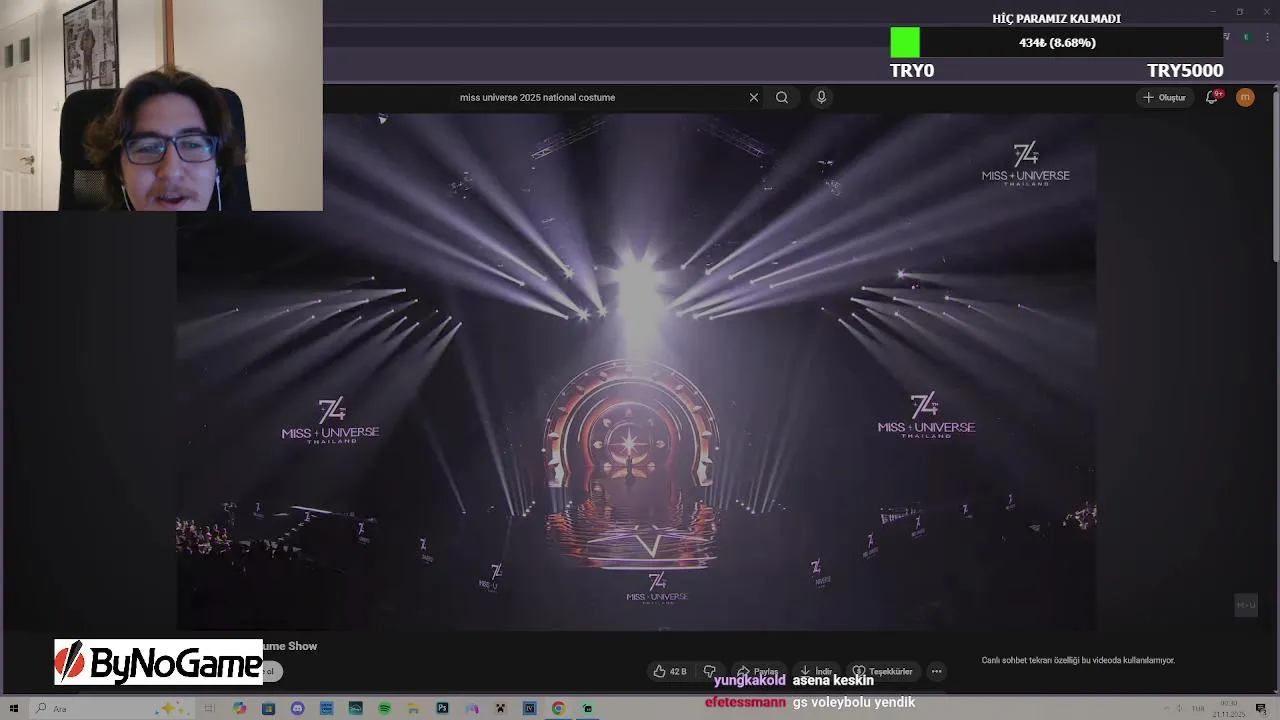The width and height of the screenshot is (1280, 720).
Task: Click the media control icon in Chrome toolbar
Action: [x=1227, y=37]
